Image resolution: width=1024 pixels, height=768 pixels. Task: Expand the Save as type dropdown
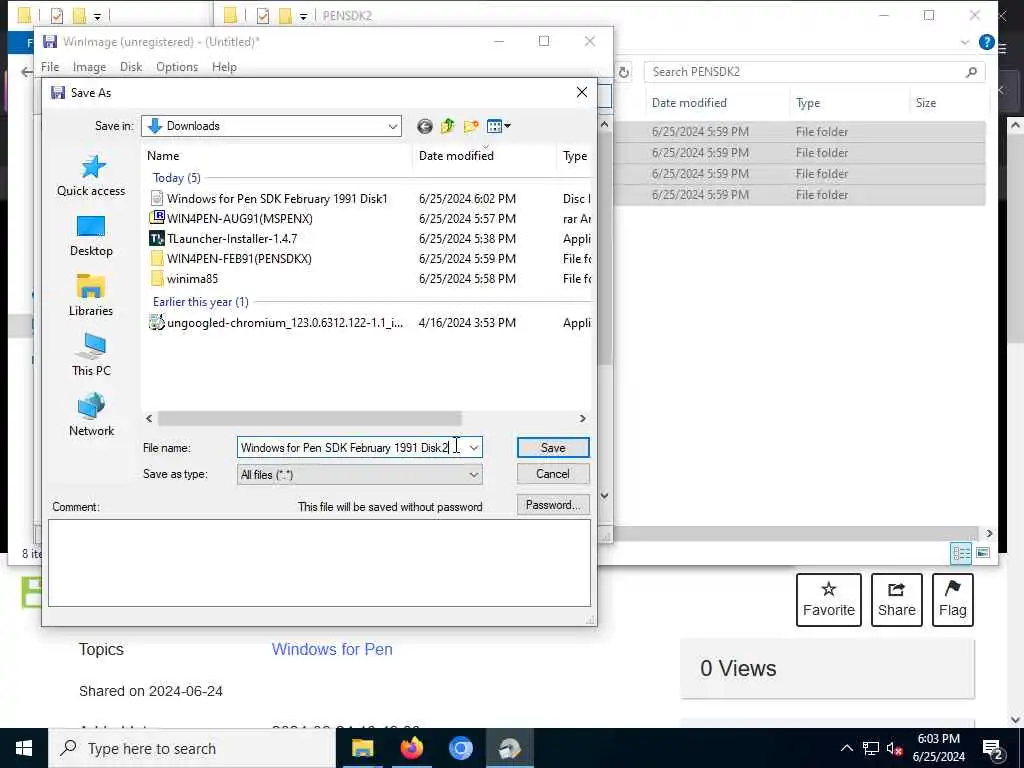pos(474,475)
